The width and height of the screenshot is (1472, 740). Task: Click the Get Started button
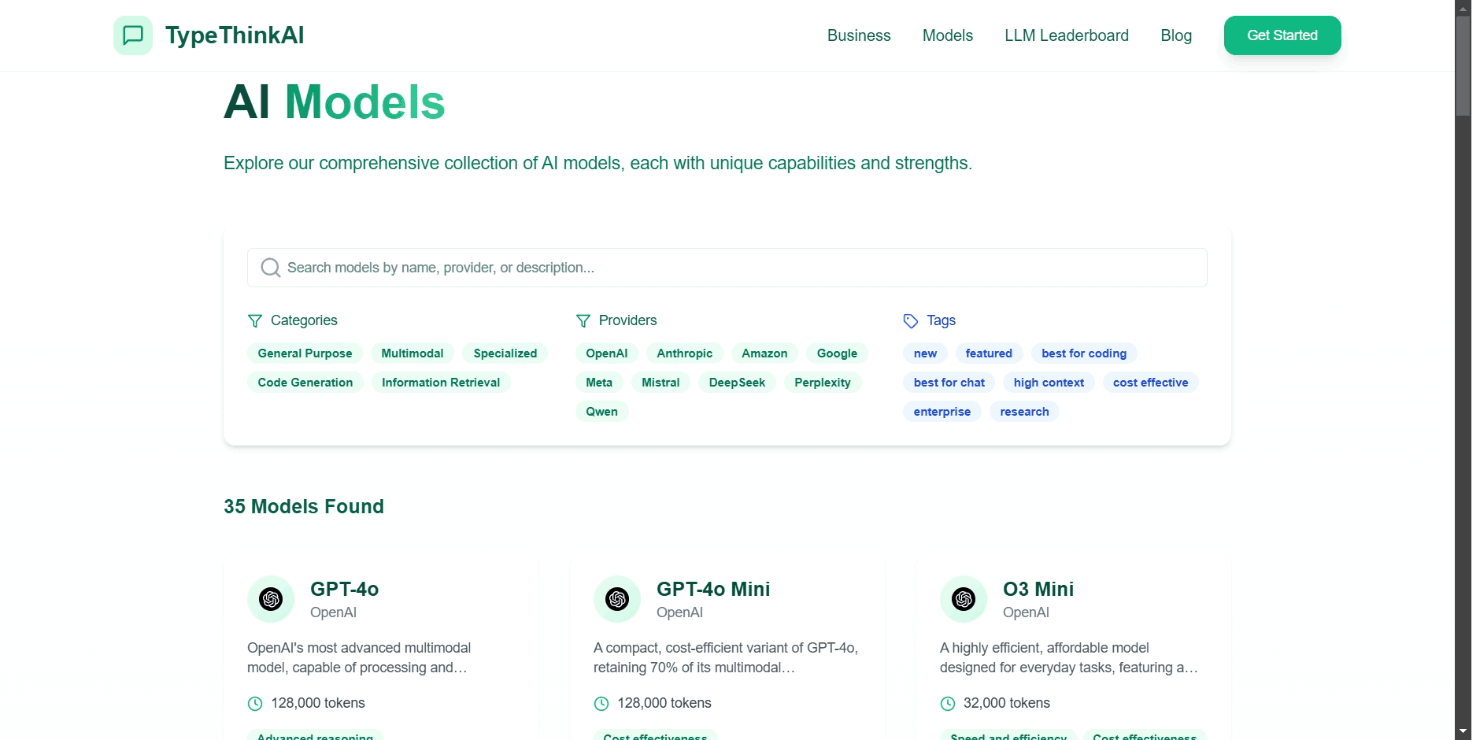coord(1282,36)
